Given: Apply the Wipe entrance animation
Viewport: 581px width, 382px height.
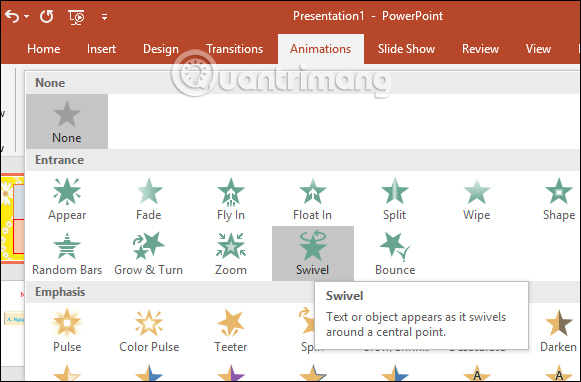Looking at the screenshot, I should tap(477, 199).
